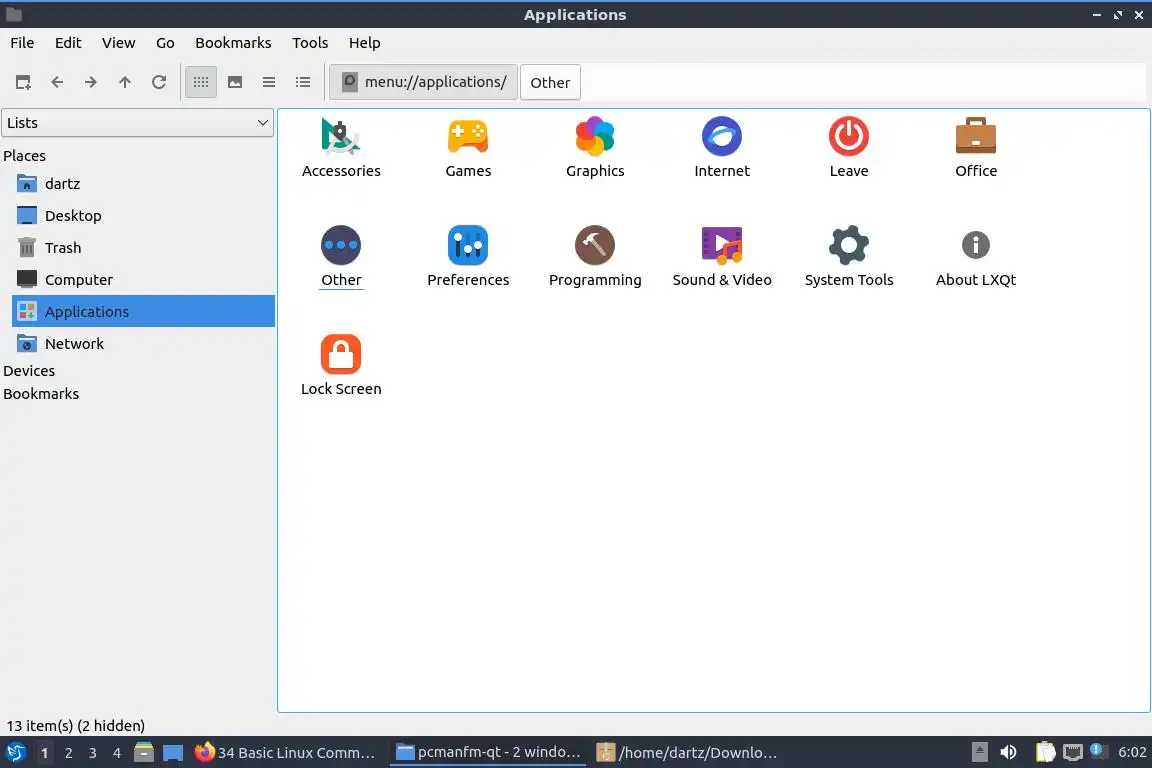Open the clipboard manager tray icon
The width and height of the screenshot is (1152, 768).
pyautogui.click(x=1045, y=753)
